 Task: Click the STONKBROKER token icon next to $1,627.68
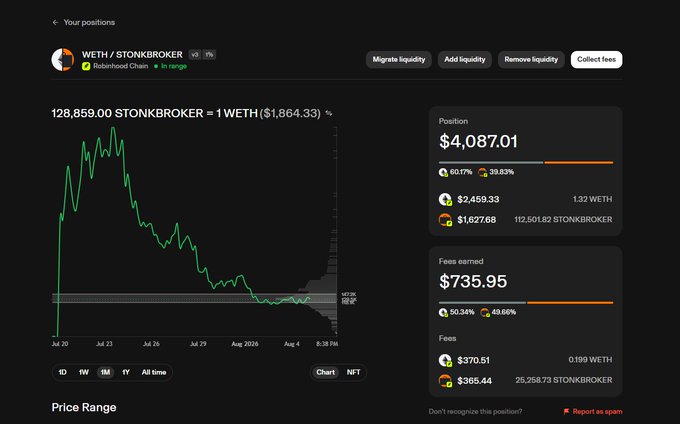445,220
